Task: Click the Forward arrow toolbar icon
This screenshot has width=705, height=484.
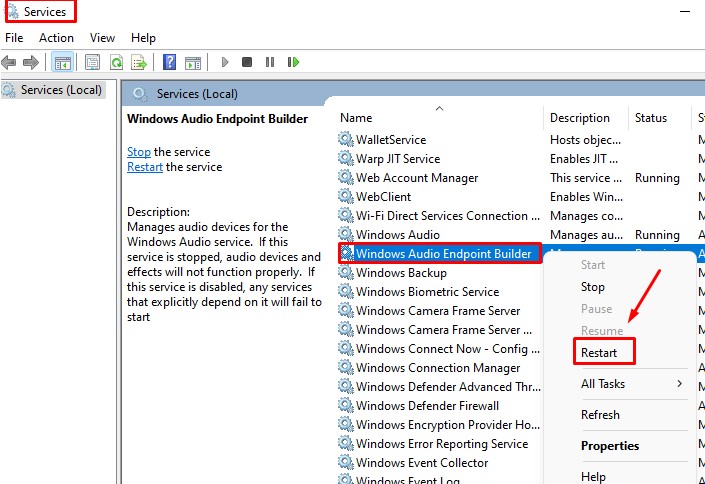Action: 31,62
